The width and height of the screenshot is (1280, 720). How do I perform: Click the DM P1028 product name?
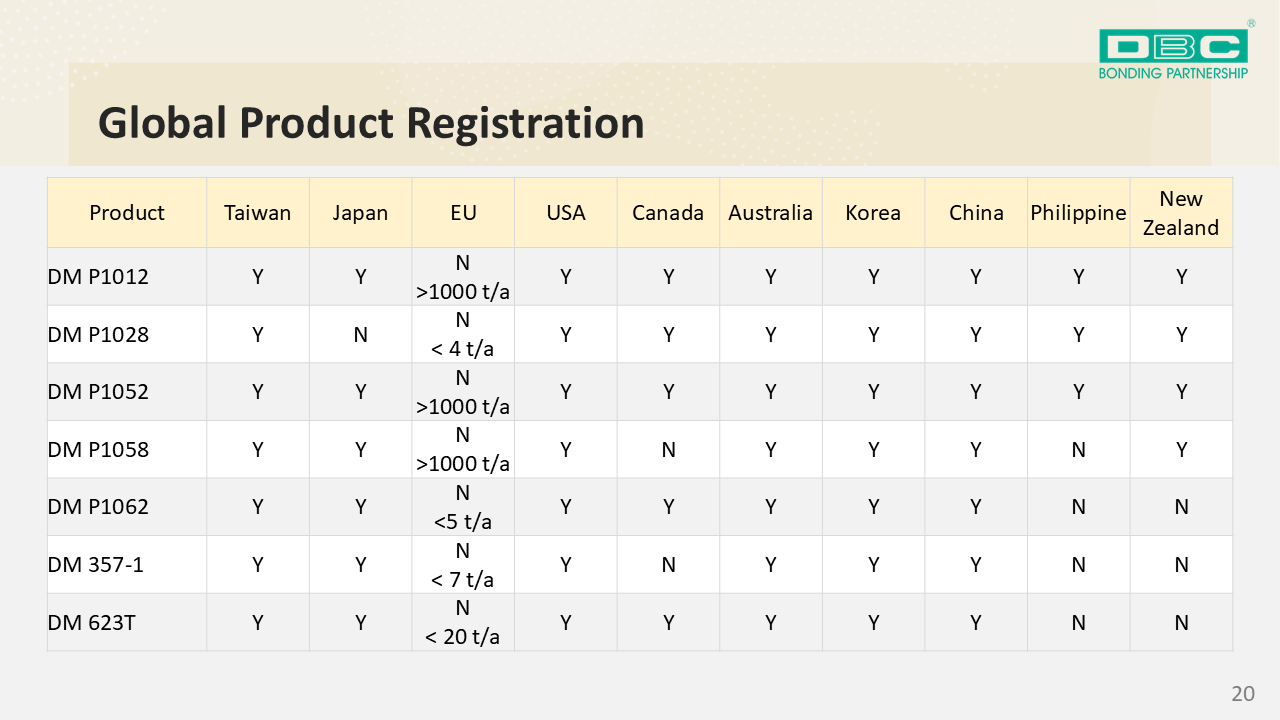click(99, 335)
